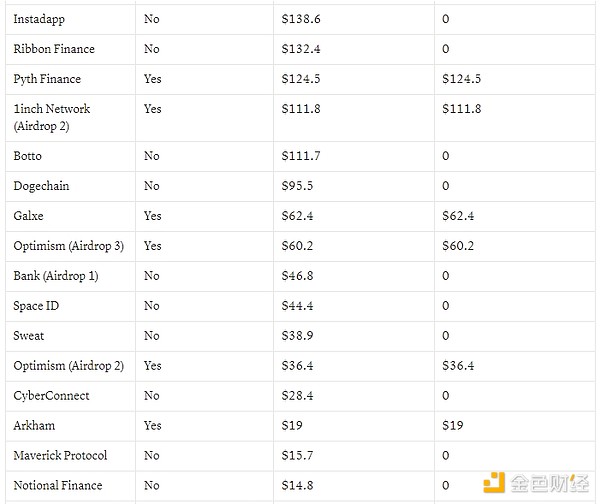Select the Bank (Airdrop 1) cell
The height and width of the screenshot is (504, 600).
click(x=56, y=276)
